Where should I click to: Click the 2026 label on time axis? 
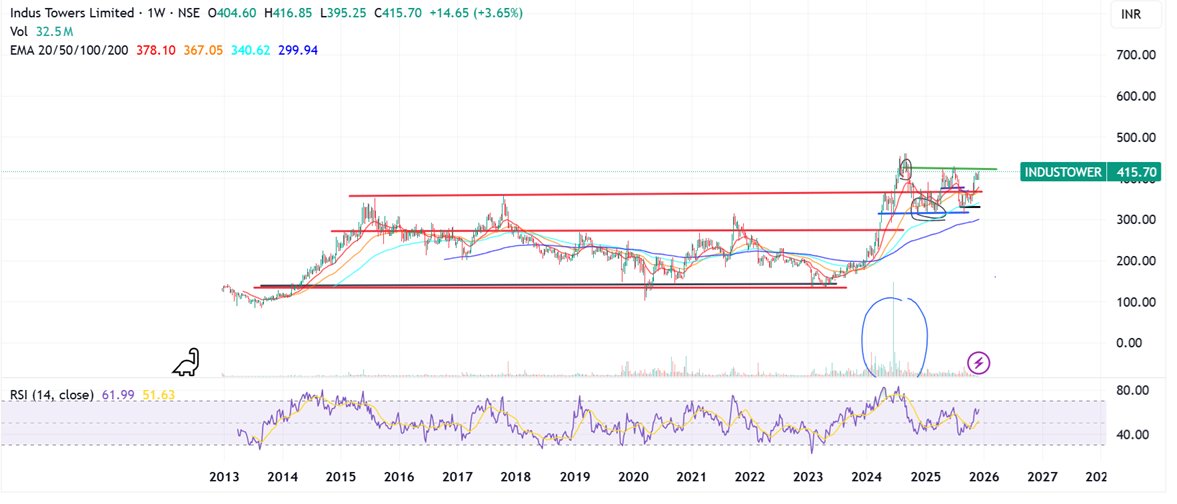983,477
